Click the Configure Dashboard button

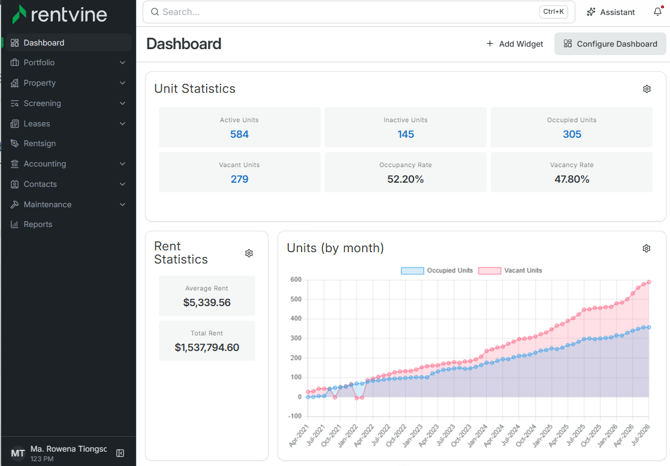pos(610,44)
